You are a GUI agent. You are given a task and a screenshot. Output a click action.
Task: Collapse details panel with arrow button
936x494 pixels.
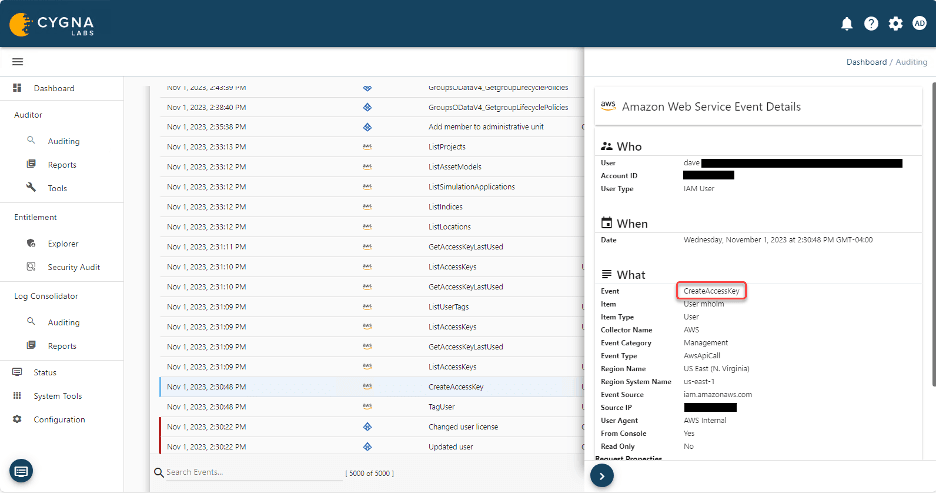602,476
